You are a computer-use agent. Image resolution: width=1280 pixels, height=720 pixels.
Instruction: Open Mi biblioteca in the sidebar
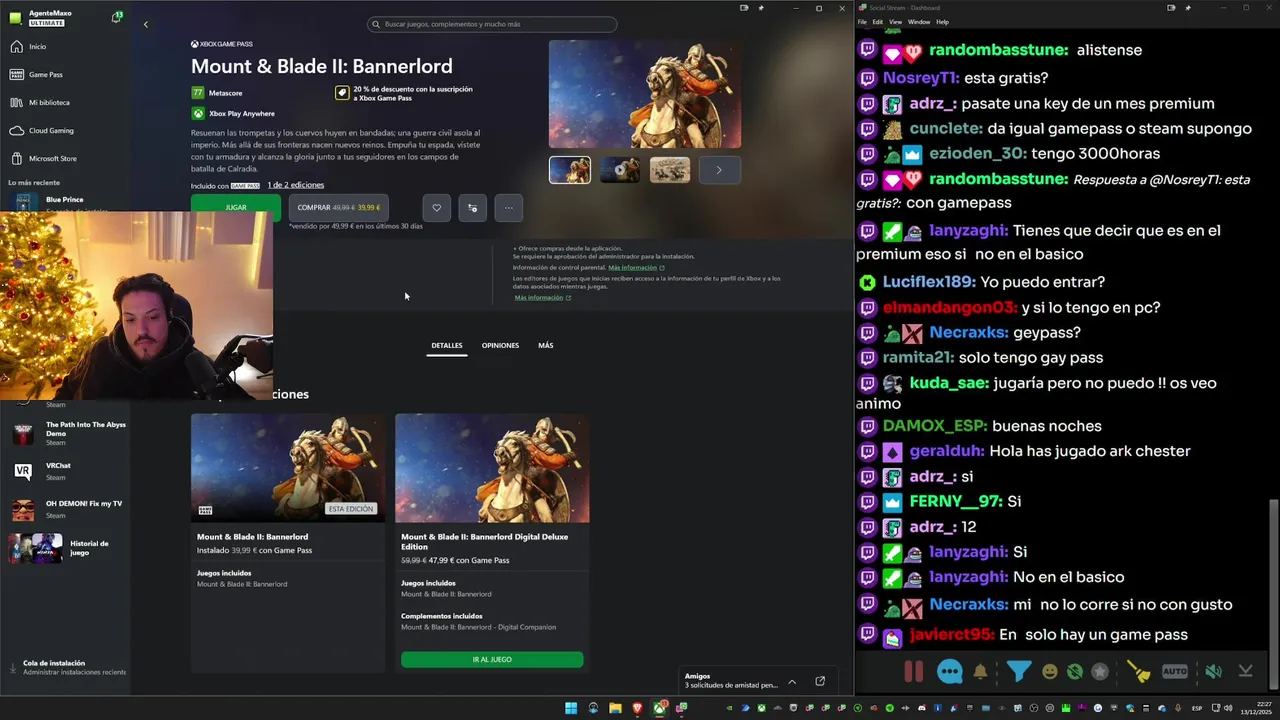[x=49, y=102]
